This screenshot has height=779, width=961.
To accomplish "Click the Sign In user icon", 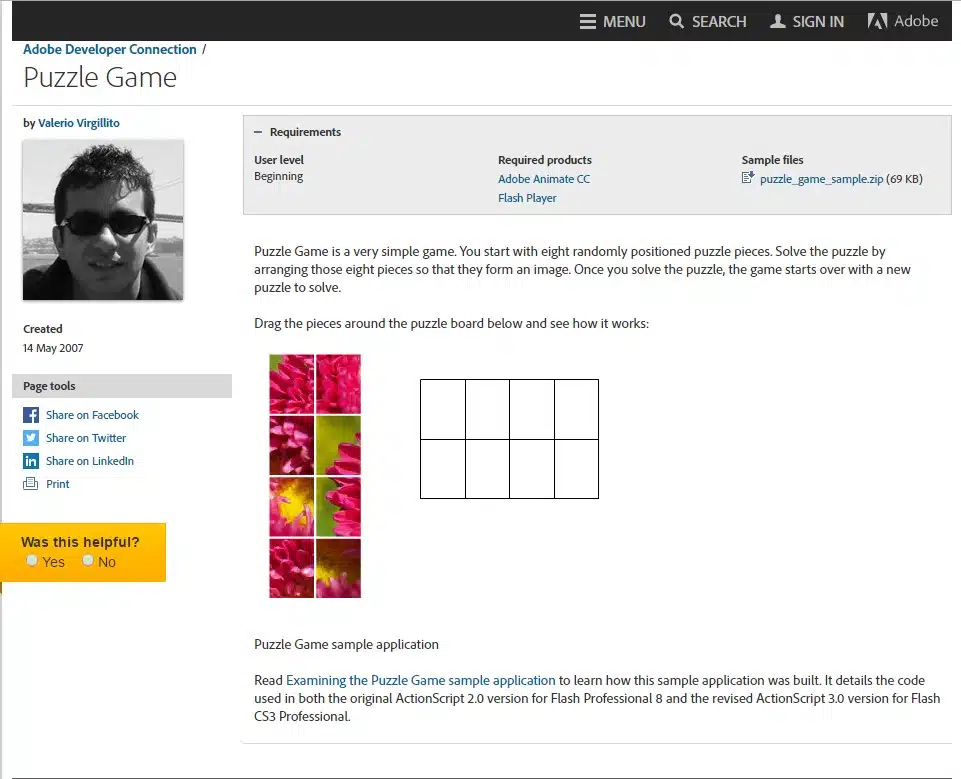I will [x=778, y=21].
